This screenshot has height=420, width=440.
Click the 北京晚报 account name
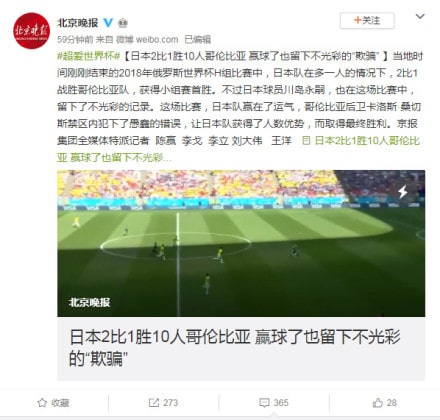(78, 23)
